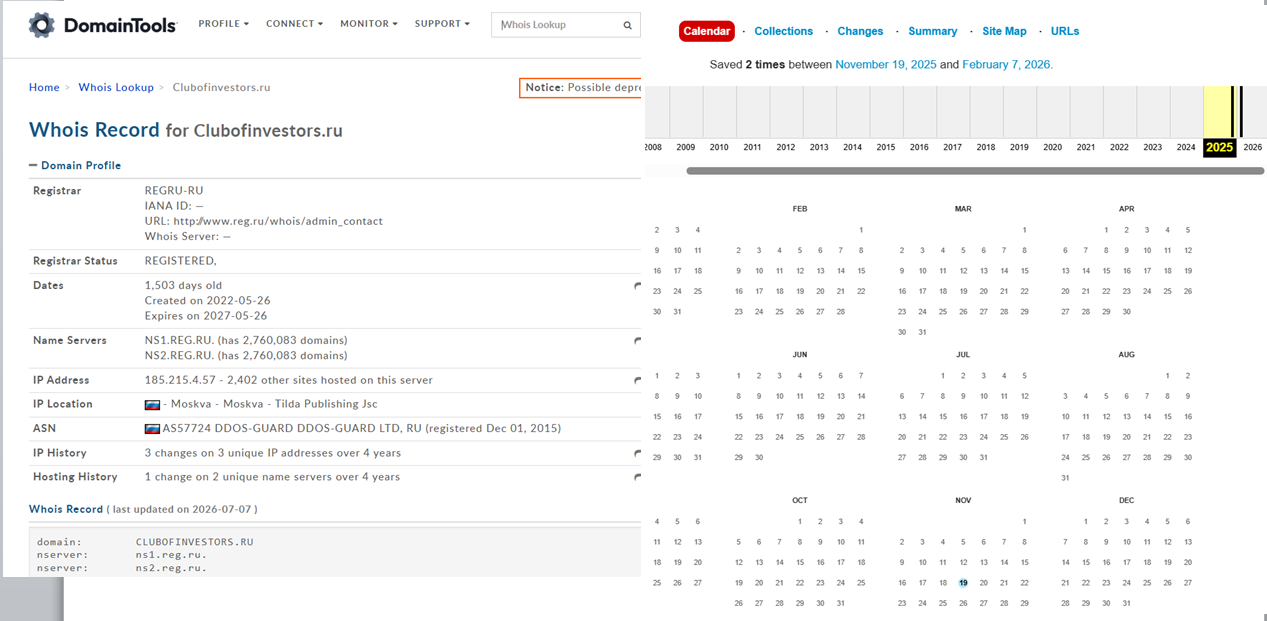Open Whois Lookup breadcrumb link
Image resolution: width=1267 pixels, height=621 pixels.
click(x=116, y=88)
